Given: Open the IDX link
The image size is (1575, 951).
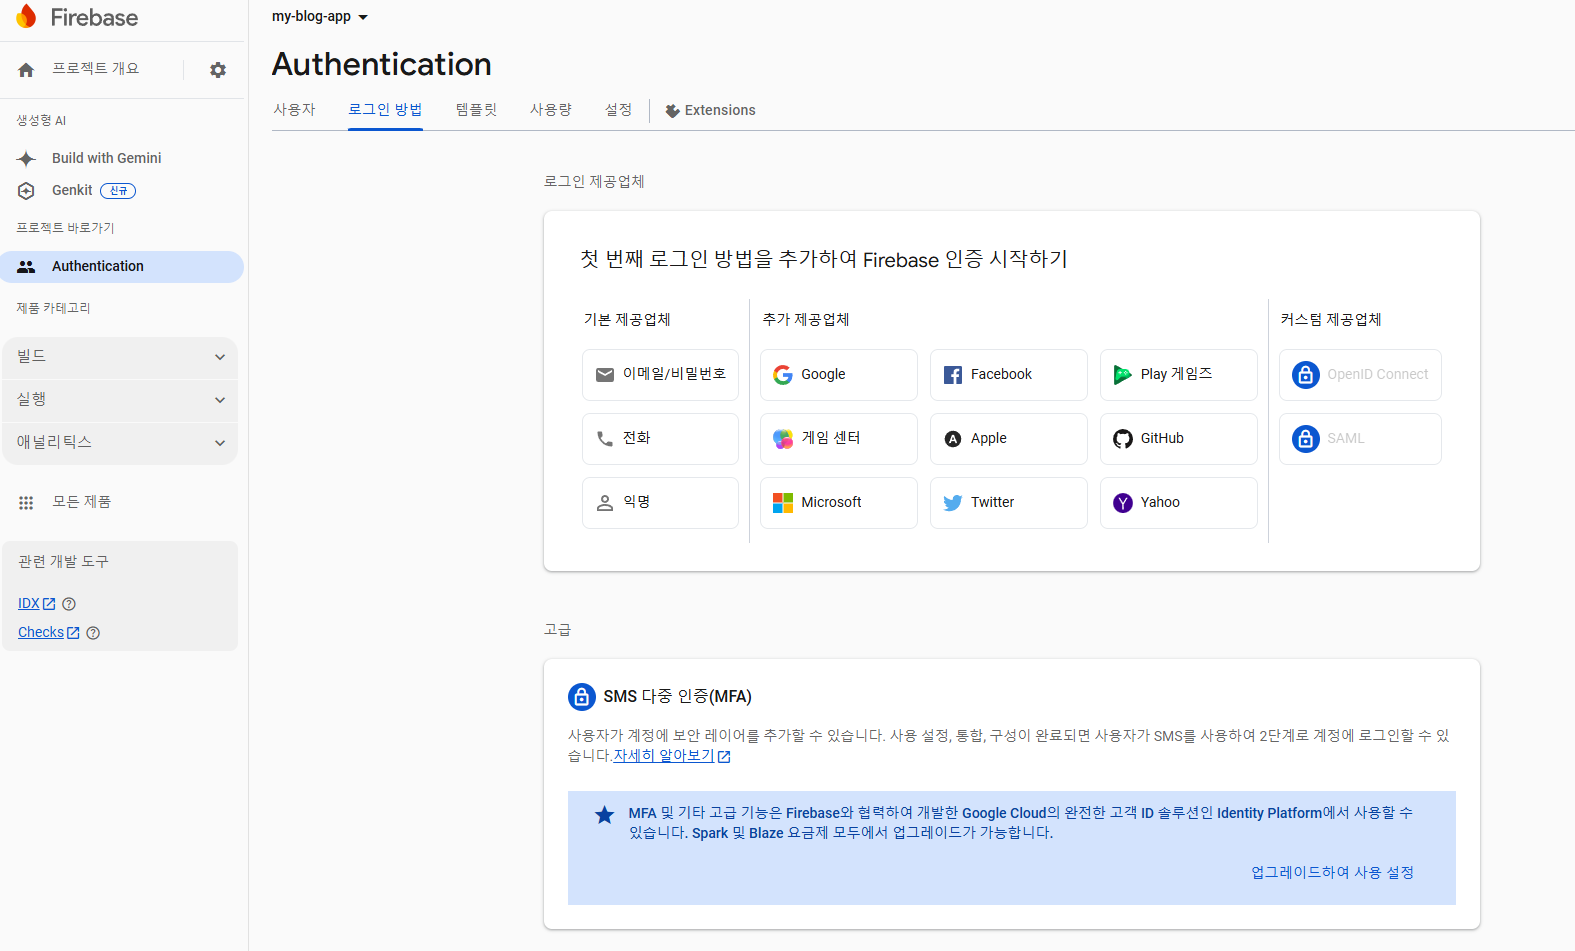Looking at the screenshot, I should coord(37,604).
